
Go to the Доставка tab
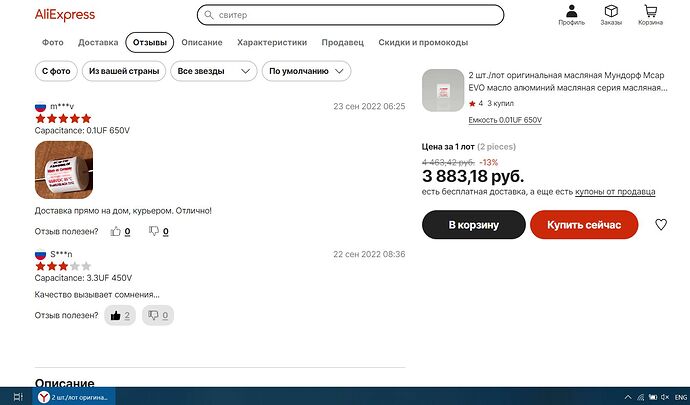point(98,43)
